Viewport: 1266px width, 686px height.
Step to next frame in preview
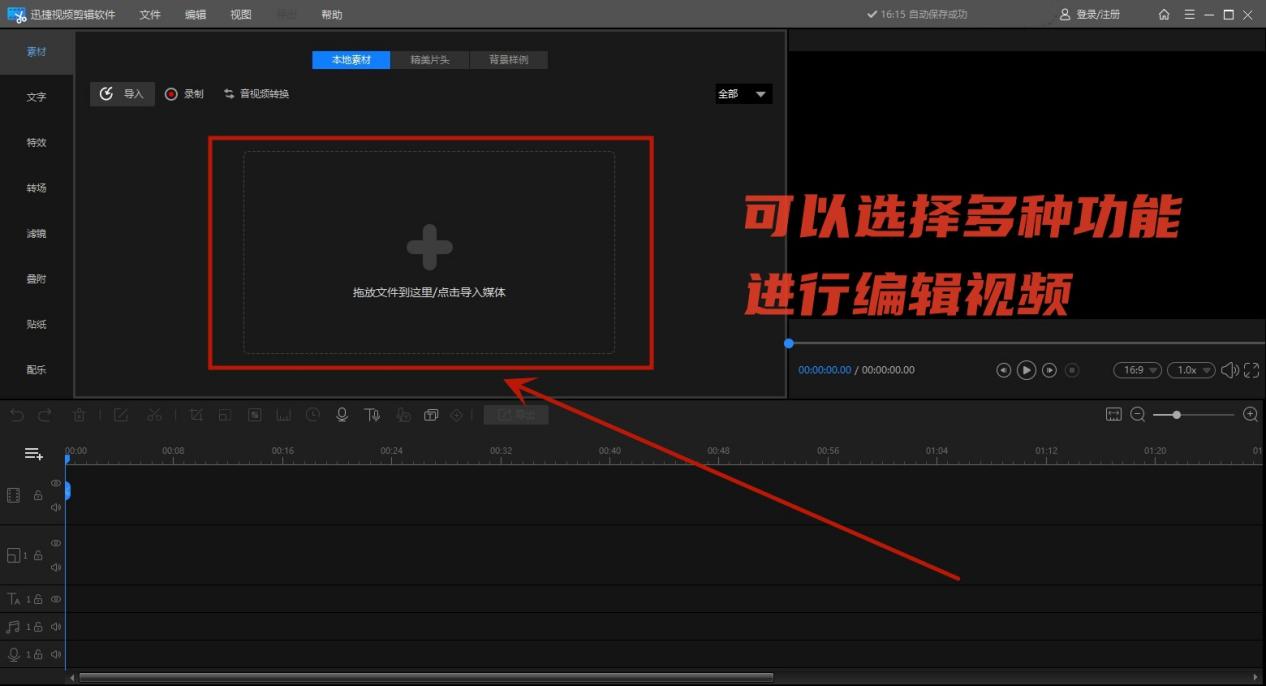pos(1049,370)
